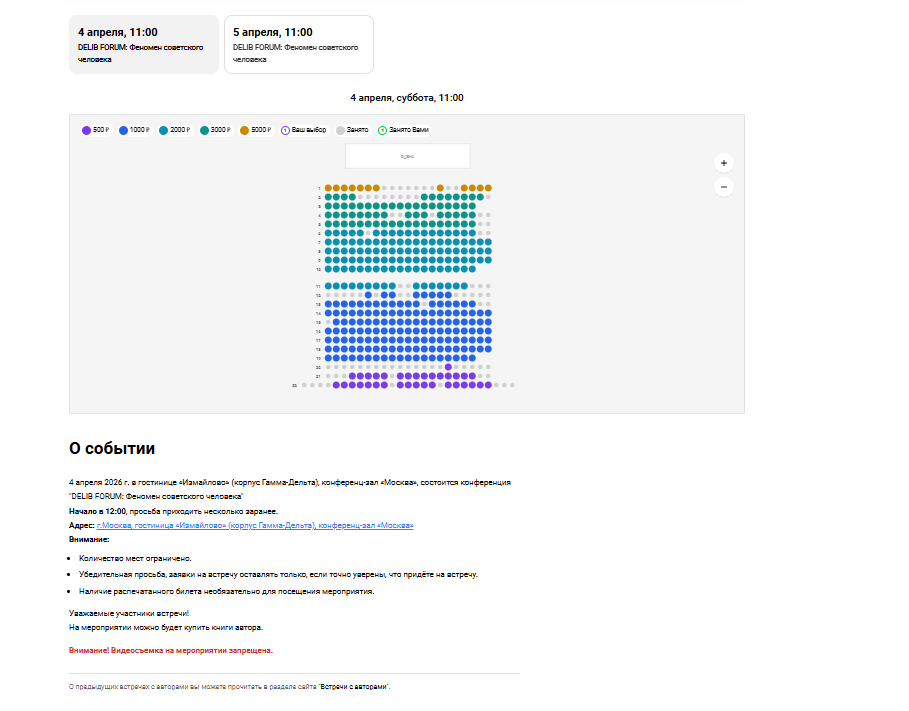Click the Наличие распечатанного билета bullet

227,592
